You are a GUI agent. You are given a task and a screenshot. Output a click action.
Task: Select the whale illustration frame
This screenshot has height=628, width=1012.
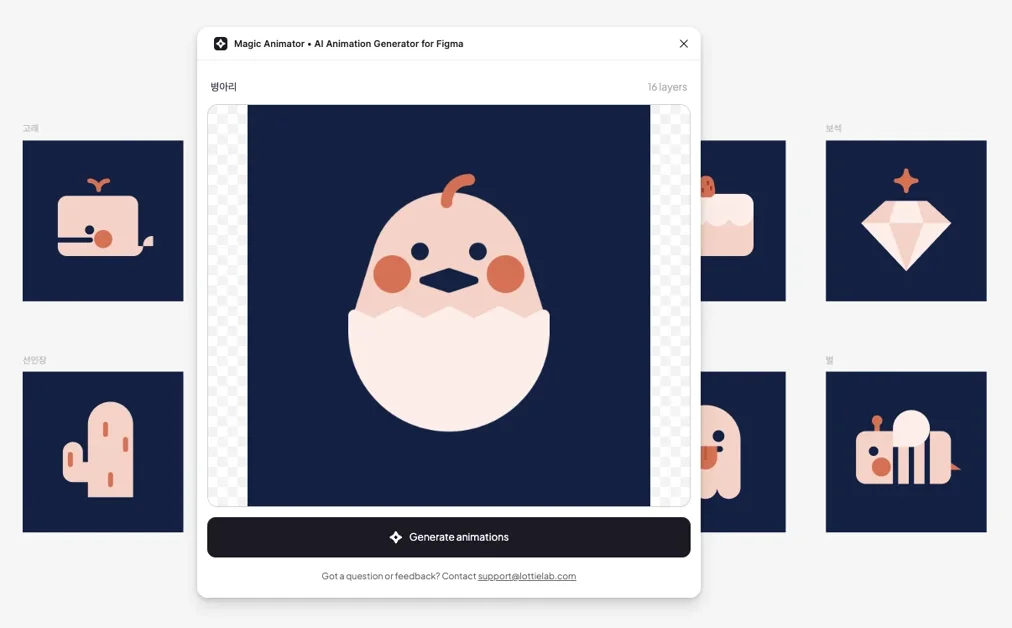103,221
